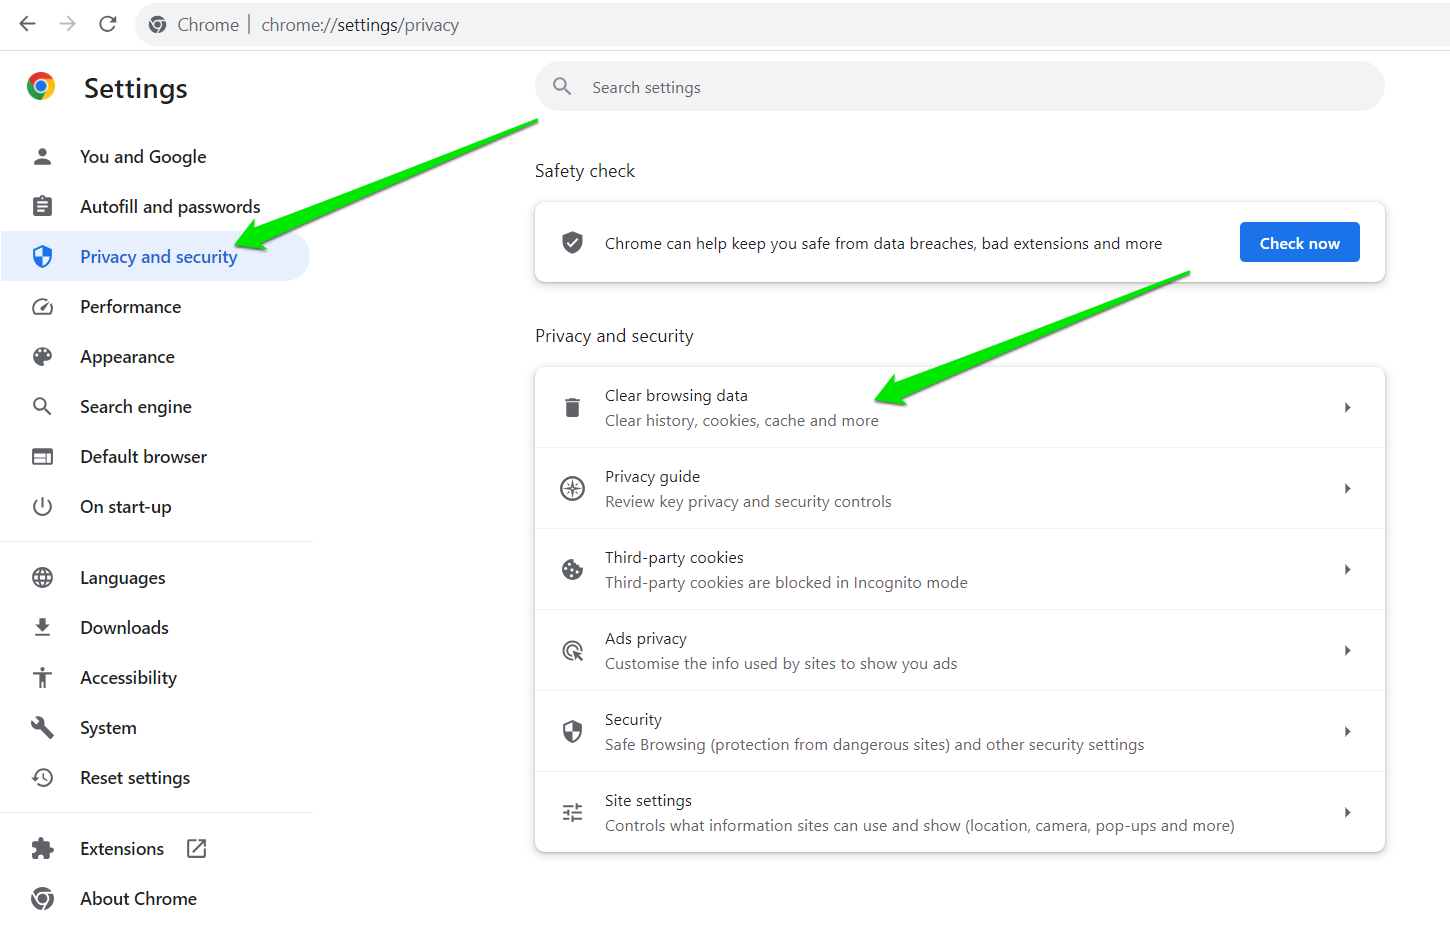Click the browser Forward arrow
1450x929 pixels.
[68, 24]
